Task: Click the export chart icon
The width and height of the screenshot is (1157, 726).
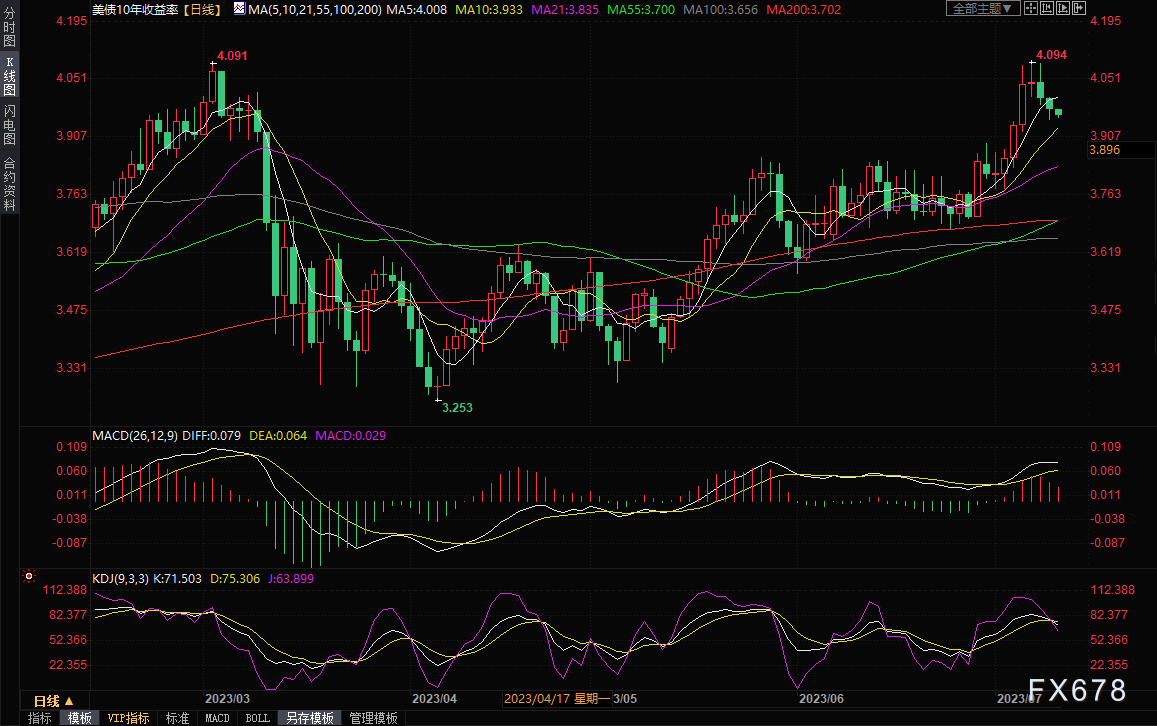Action: [1079, 8]
